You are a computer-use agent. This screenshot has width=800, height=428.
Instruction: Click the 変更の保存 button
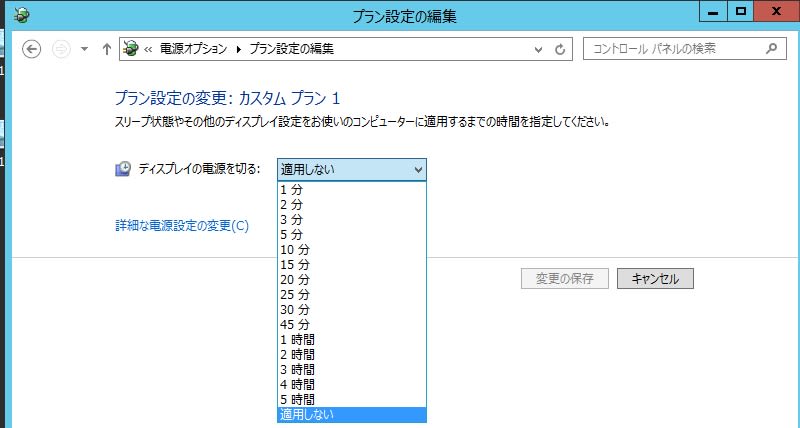[565, 279]
